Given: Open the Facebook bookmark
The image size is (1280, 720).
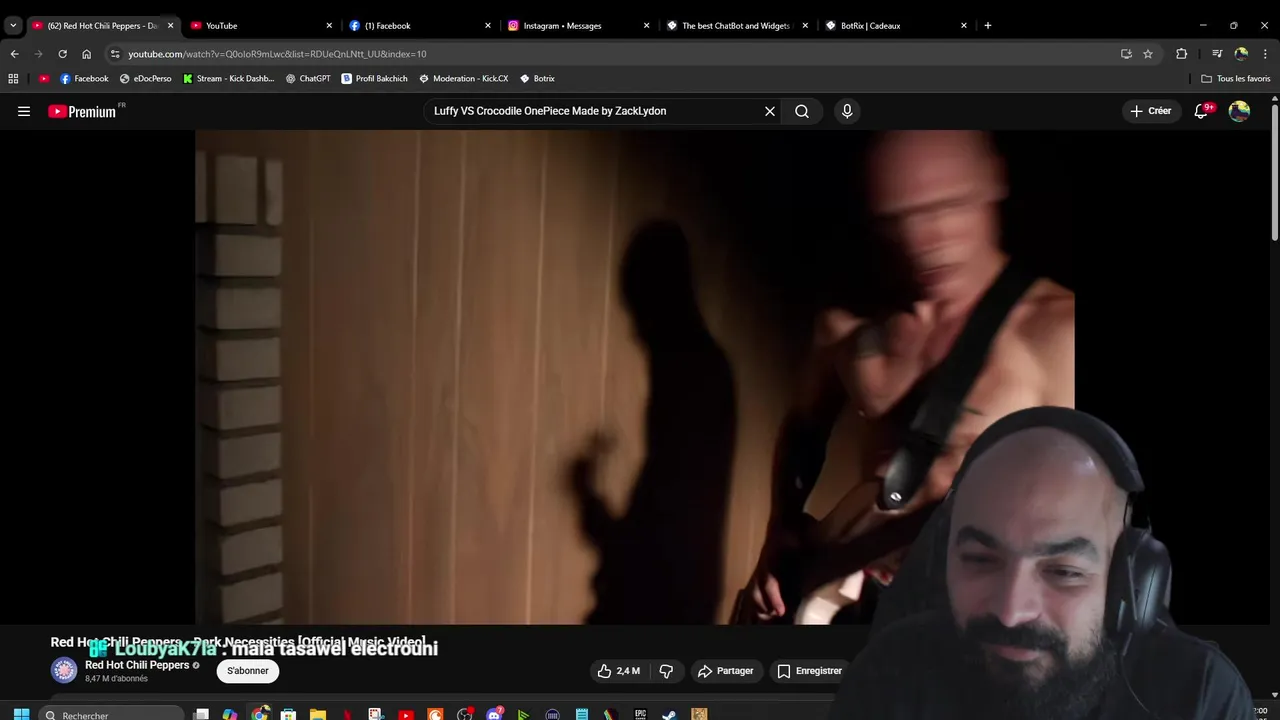Looking at the screenshot, I should (x=84, y=78).
